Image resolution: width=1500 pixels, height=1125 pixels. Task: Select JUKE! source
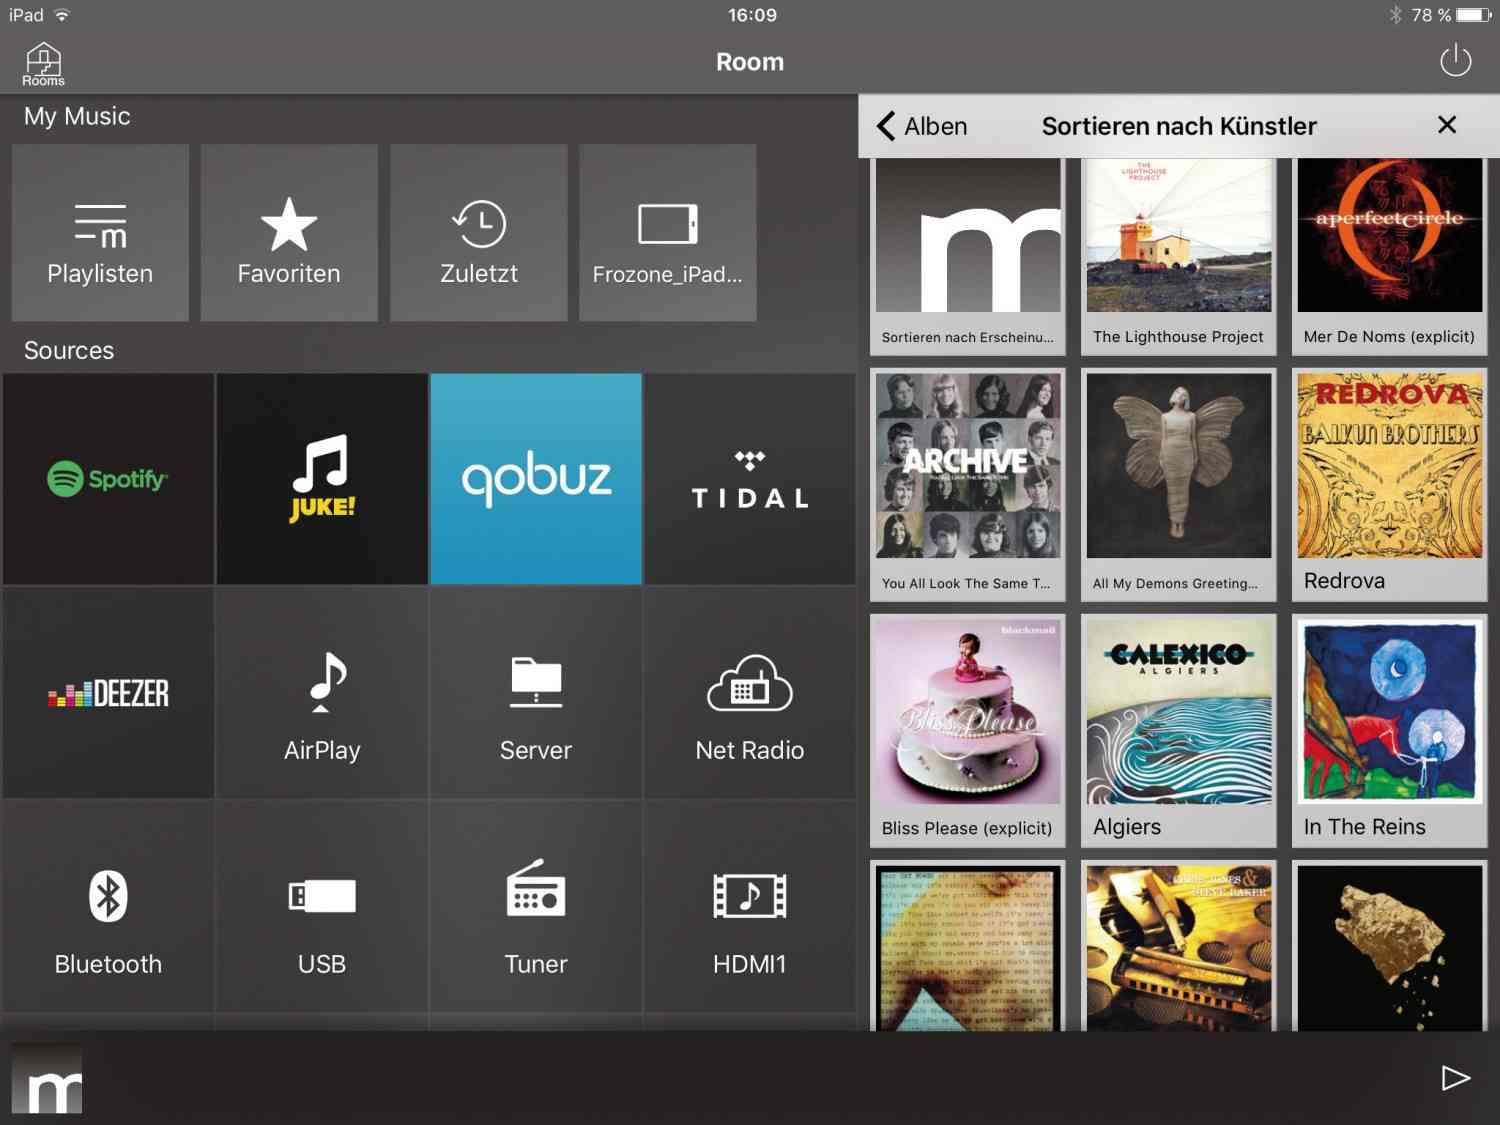(x=322, y=478)
